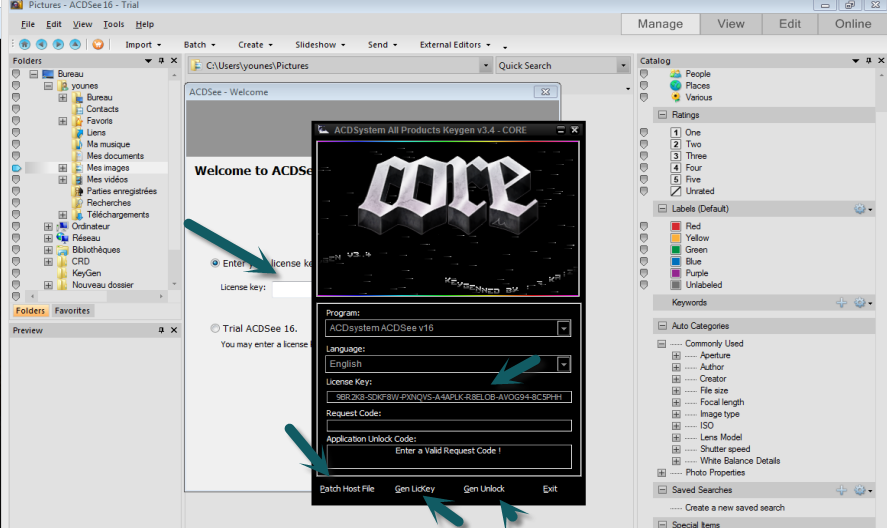Screen dimensions: 887x528
Task: Open the Tools menu
Action: [113, 24]
